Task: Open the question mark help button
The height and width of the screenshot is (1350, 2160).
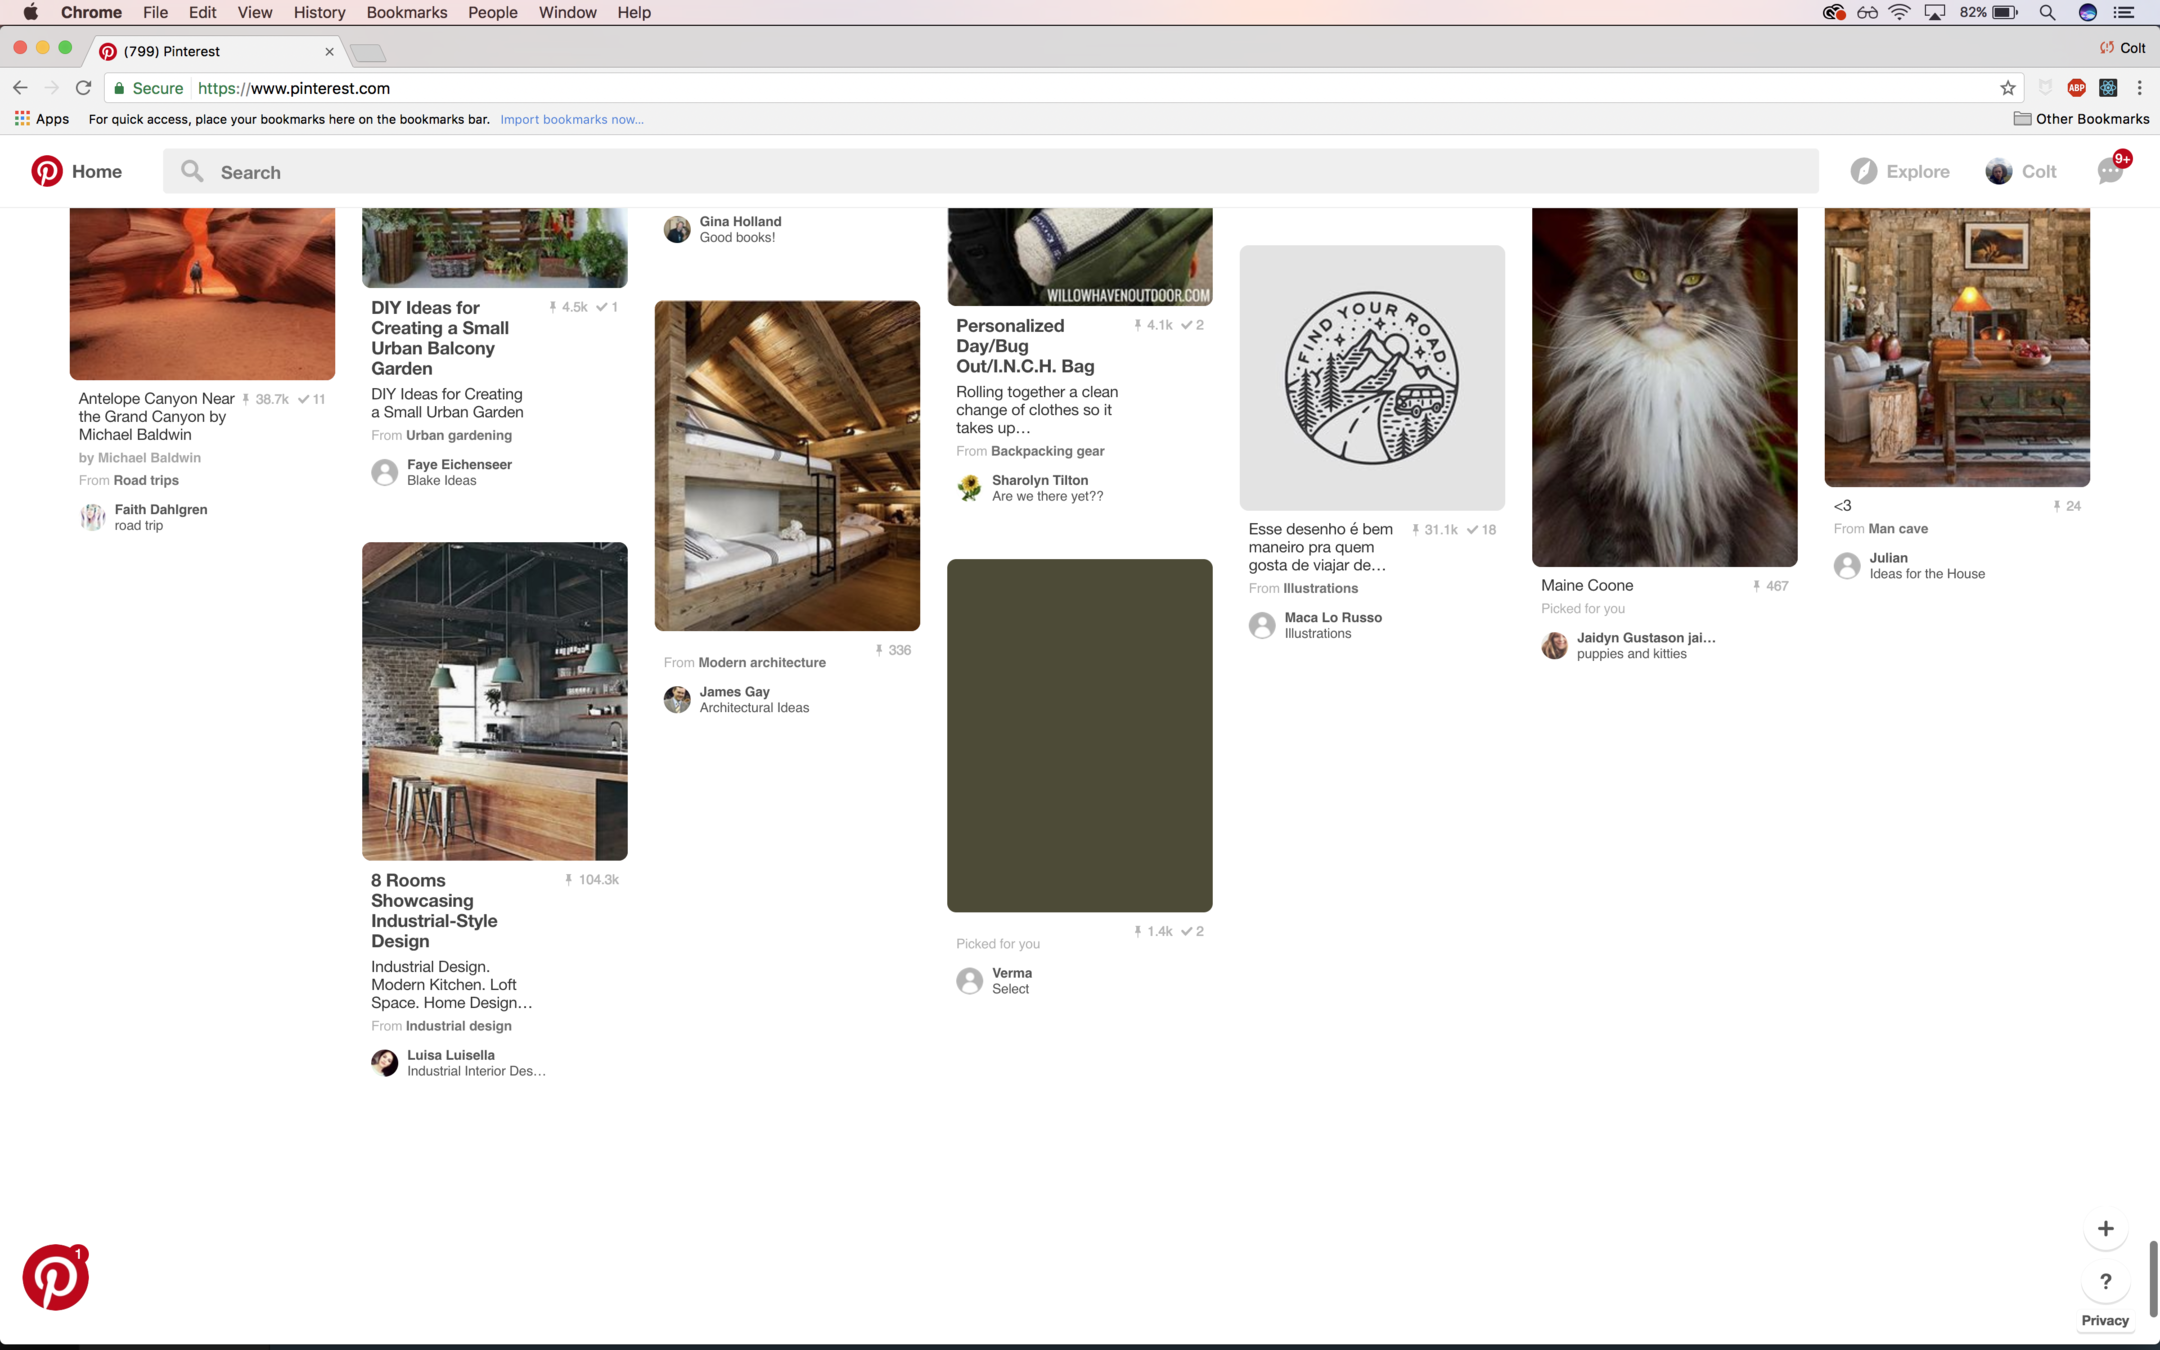Action: (x=2105, y=1281)
